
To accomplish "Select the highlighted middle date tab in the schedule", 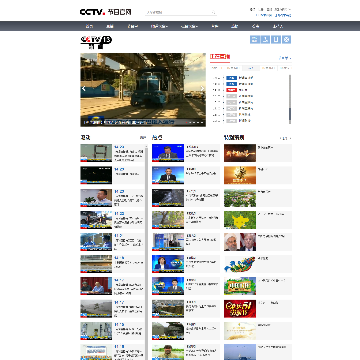I will coord(251,68).
